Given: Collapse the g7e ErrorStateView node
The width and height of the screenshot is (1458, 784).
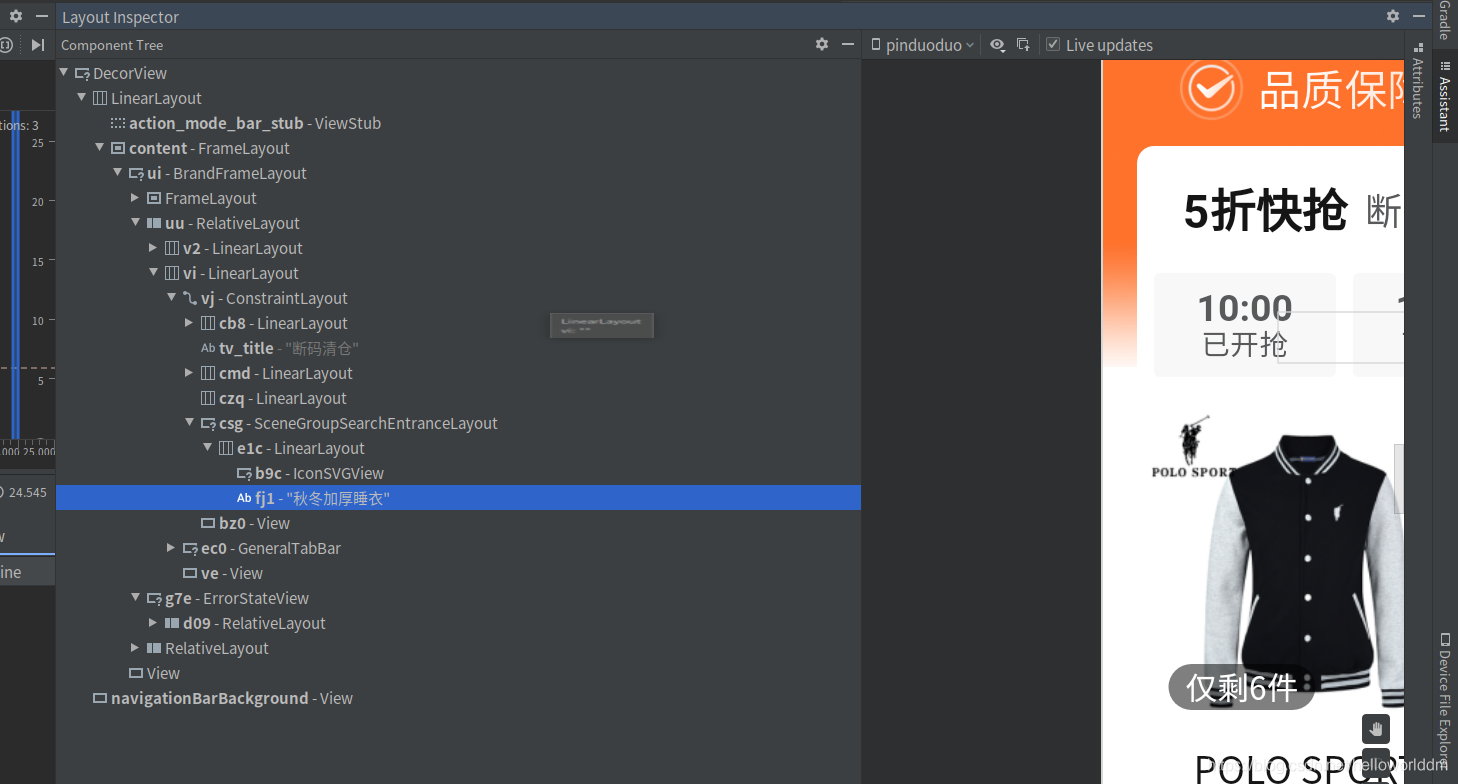Looking at the screenshot, I should click(136, 597).
